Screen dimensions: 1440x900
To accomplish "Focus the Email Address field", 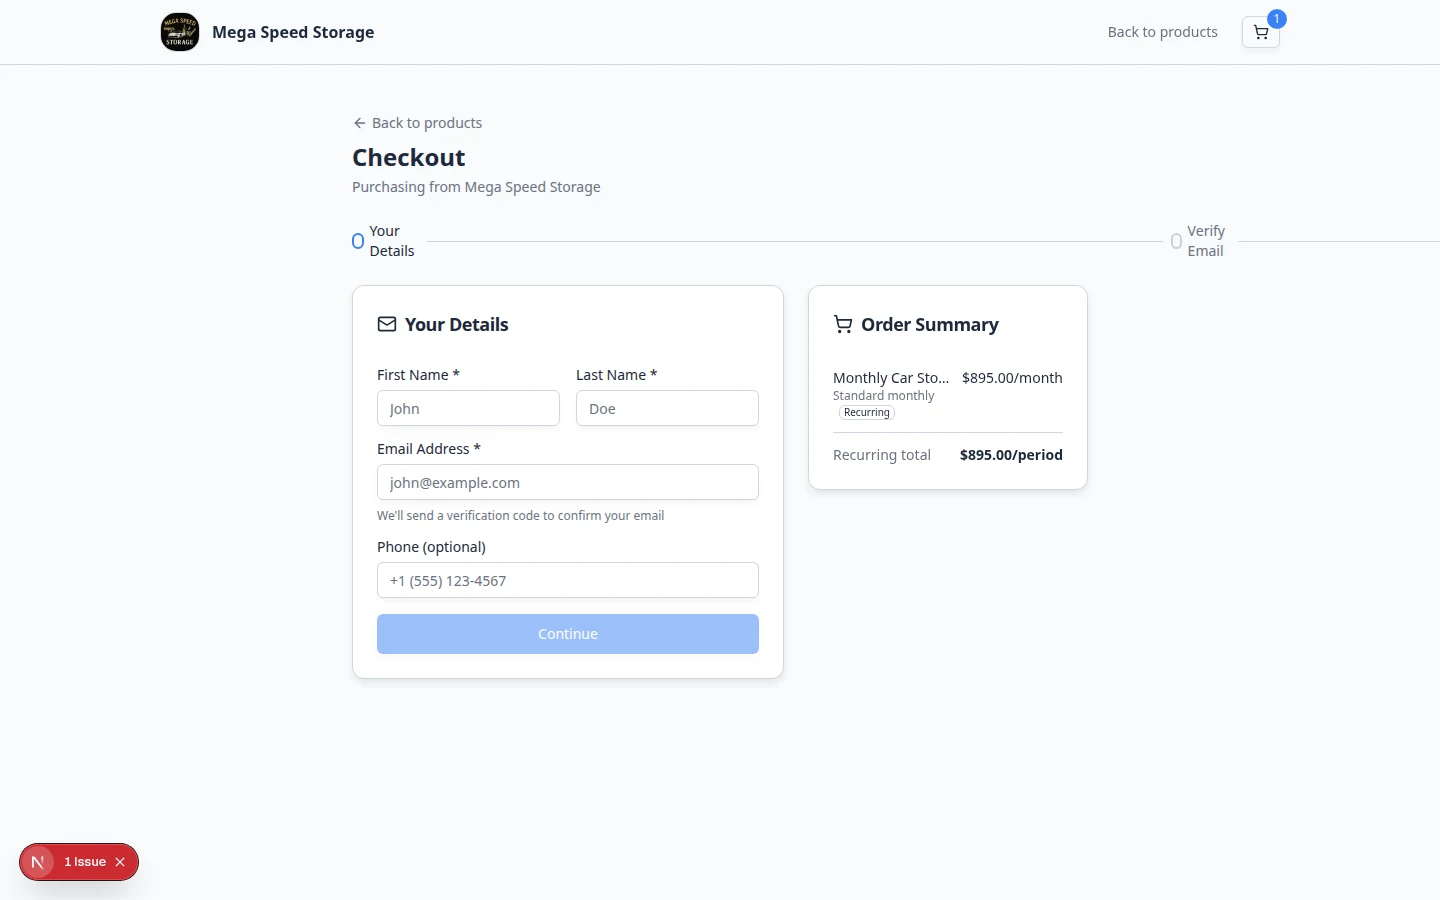I will point(568,482).
